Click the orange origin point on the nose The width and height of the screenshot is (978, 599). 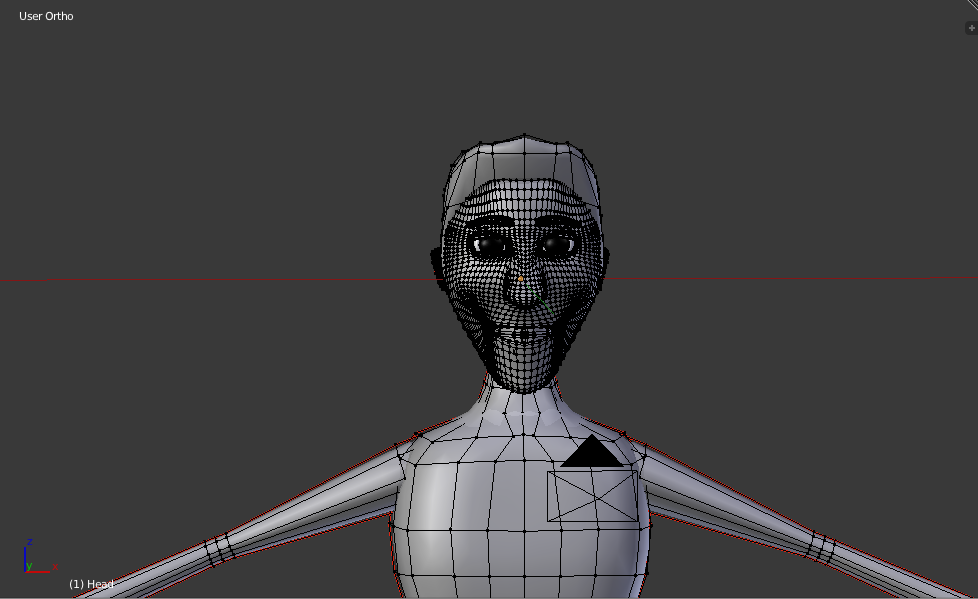521,279
